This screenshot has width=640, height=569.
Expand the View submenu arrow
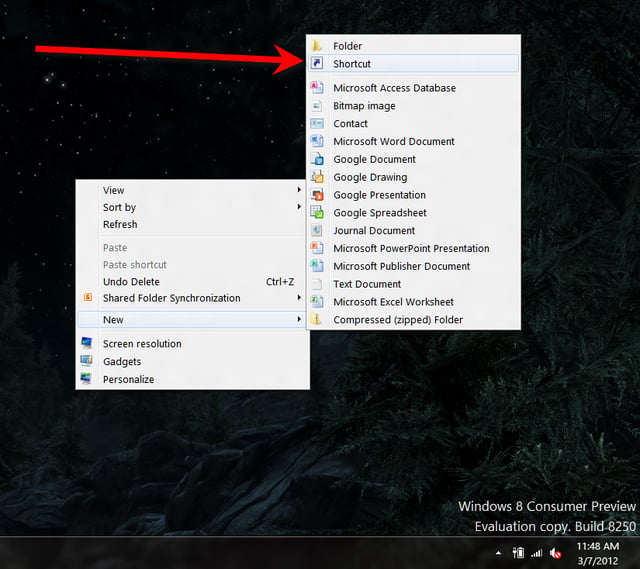[x=299, y=190]
